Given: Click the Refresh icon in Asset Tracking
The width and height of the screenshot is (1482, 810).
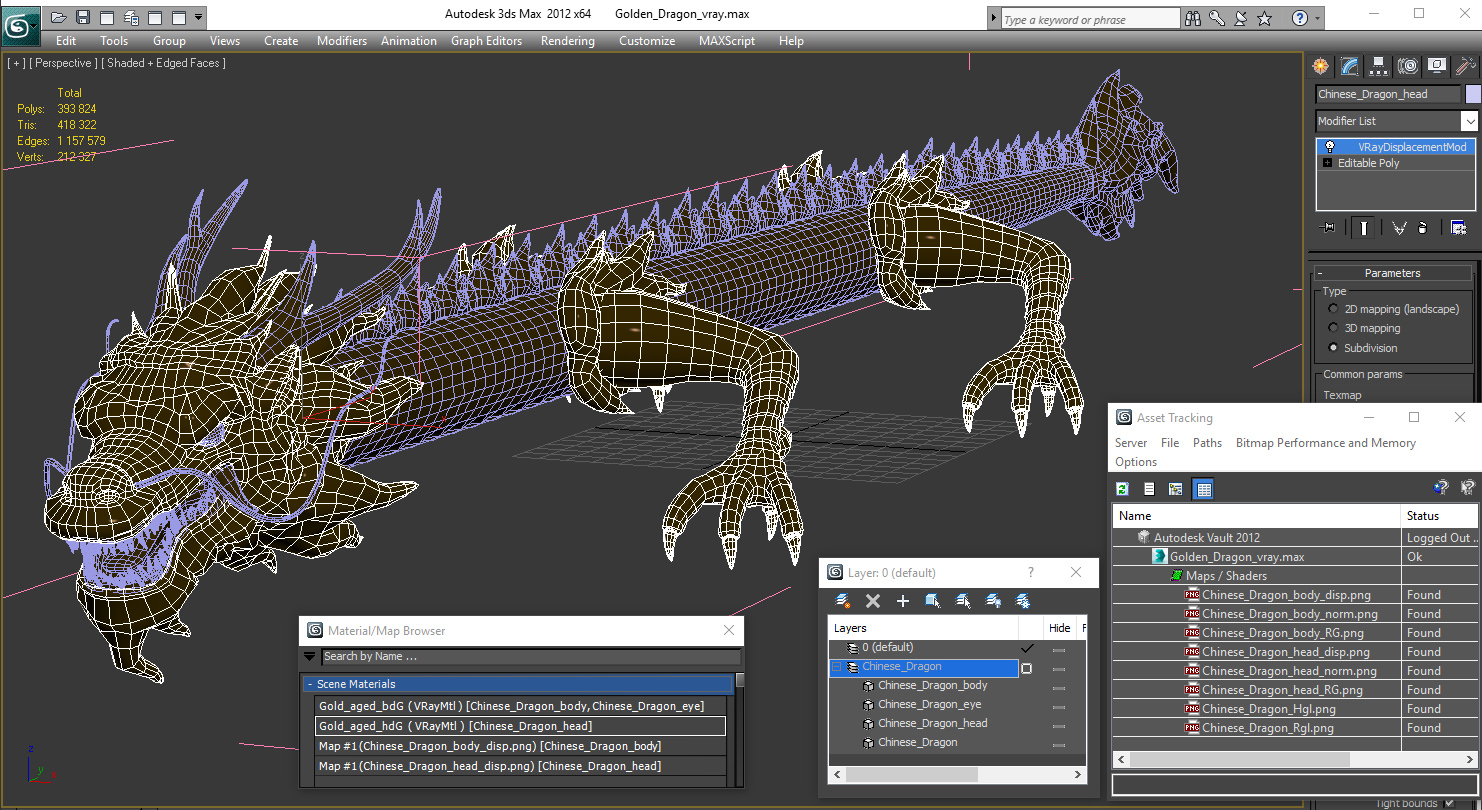Looking at the screenshot, I should pos(1123,489).
